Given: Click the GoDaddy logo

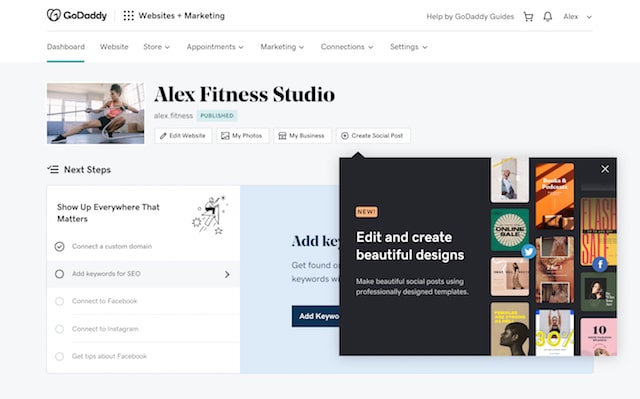Looking at the screenshot, I should click(x=77, y=16).
